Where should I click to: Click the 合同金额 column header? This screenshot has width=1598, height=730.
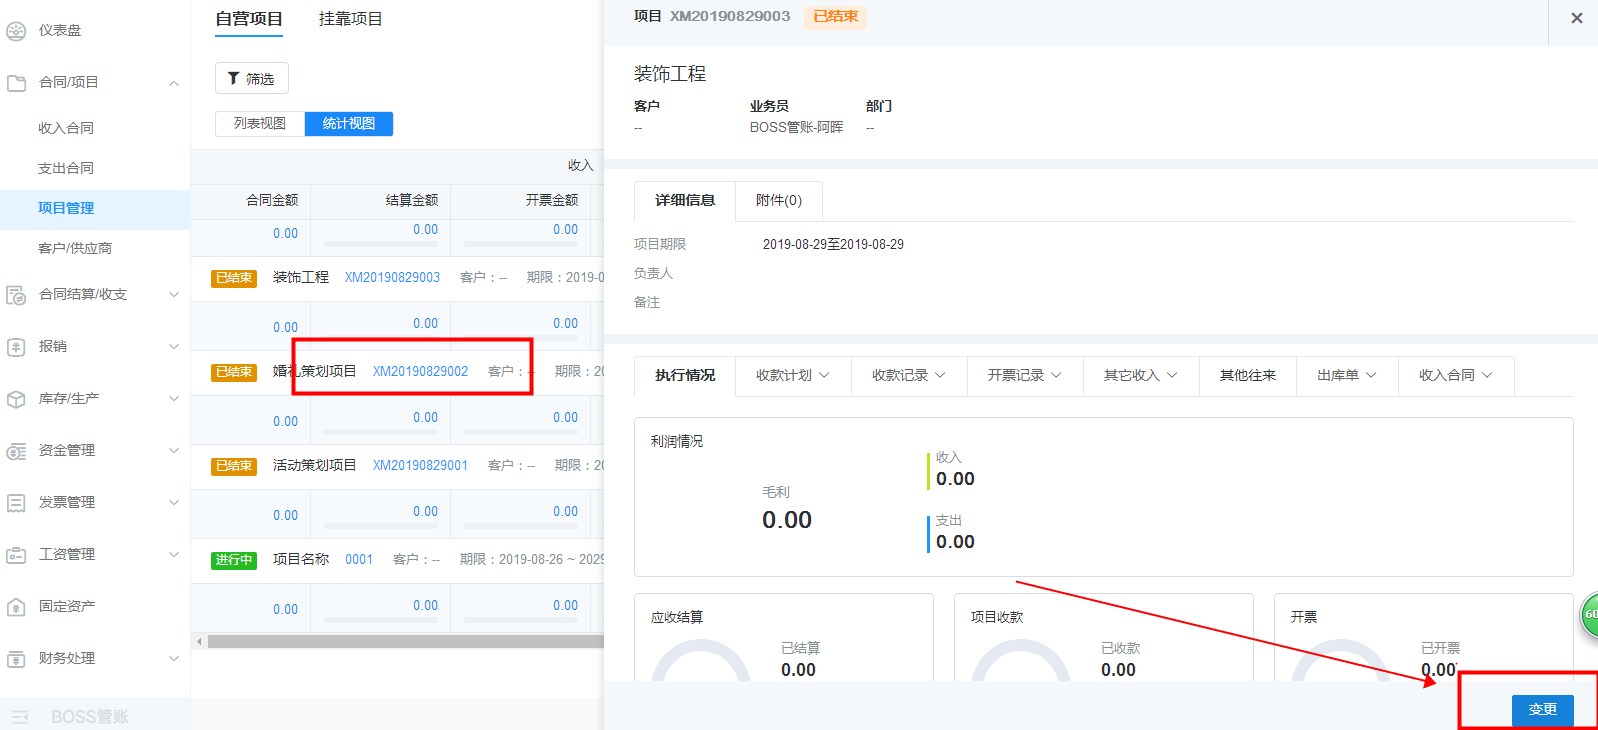(x=272, y=201)
